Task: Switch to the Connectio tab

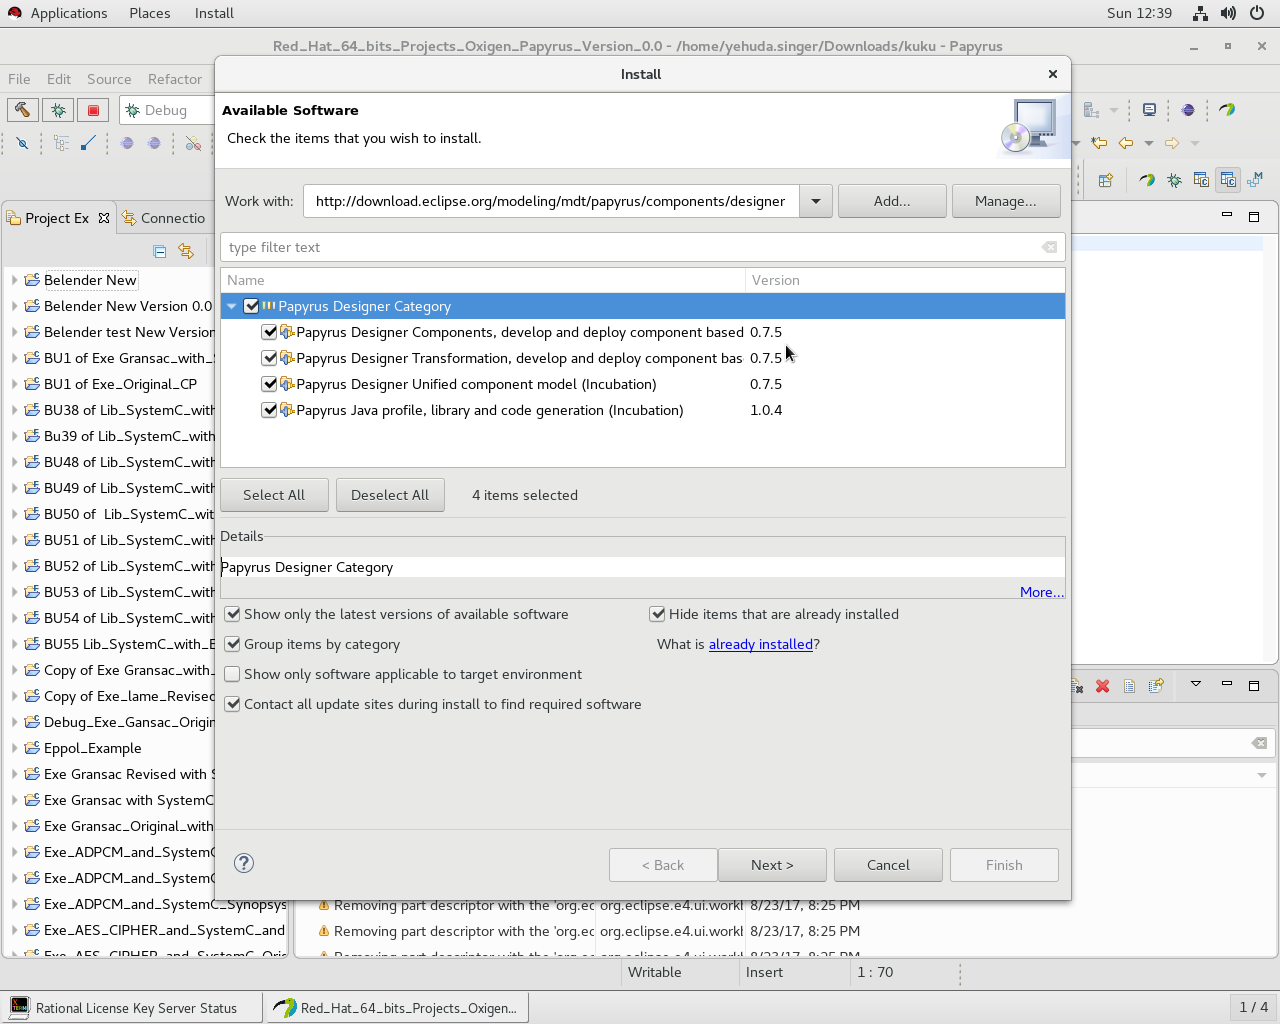Action: tap(163, 218)
